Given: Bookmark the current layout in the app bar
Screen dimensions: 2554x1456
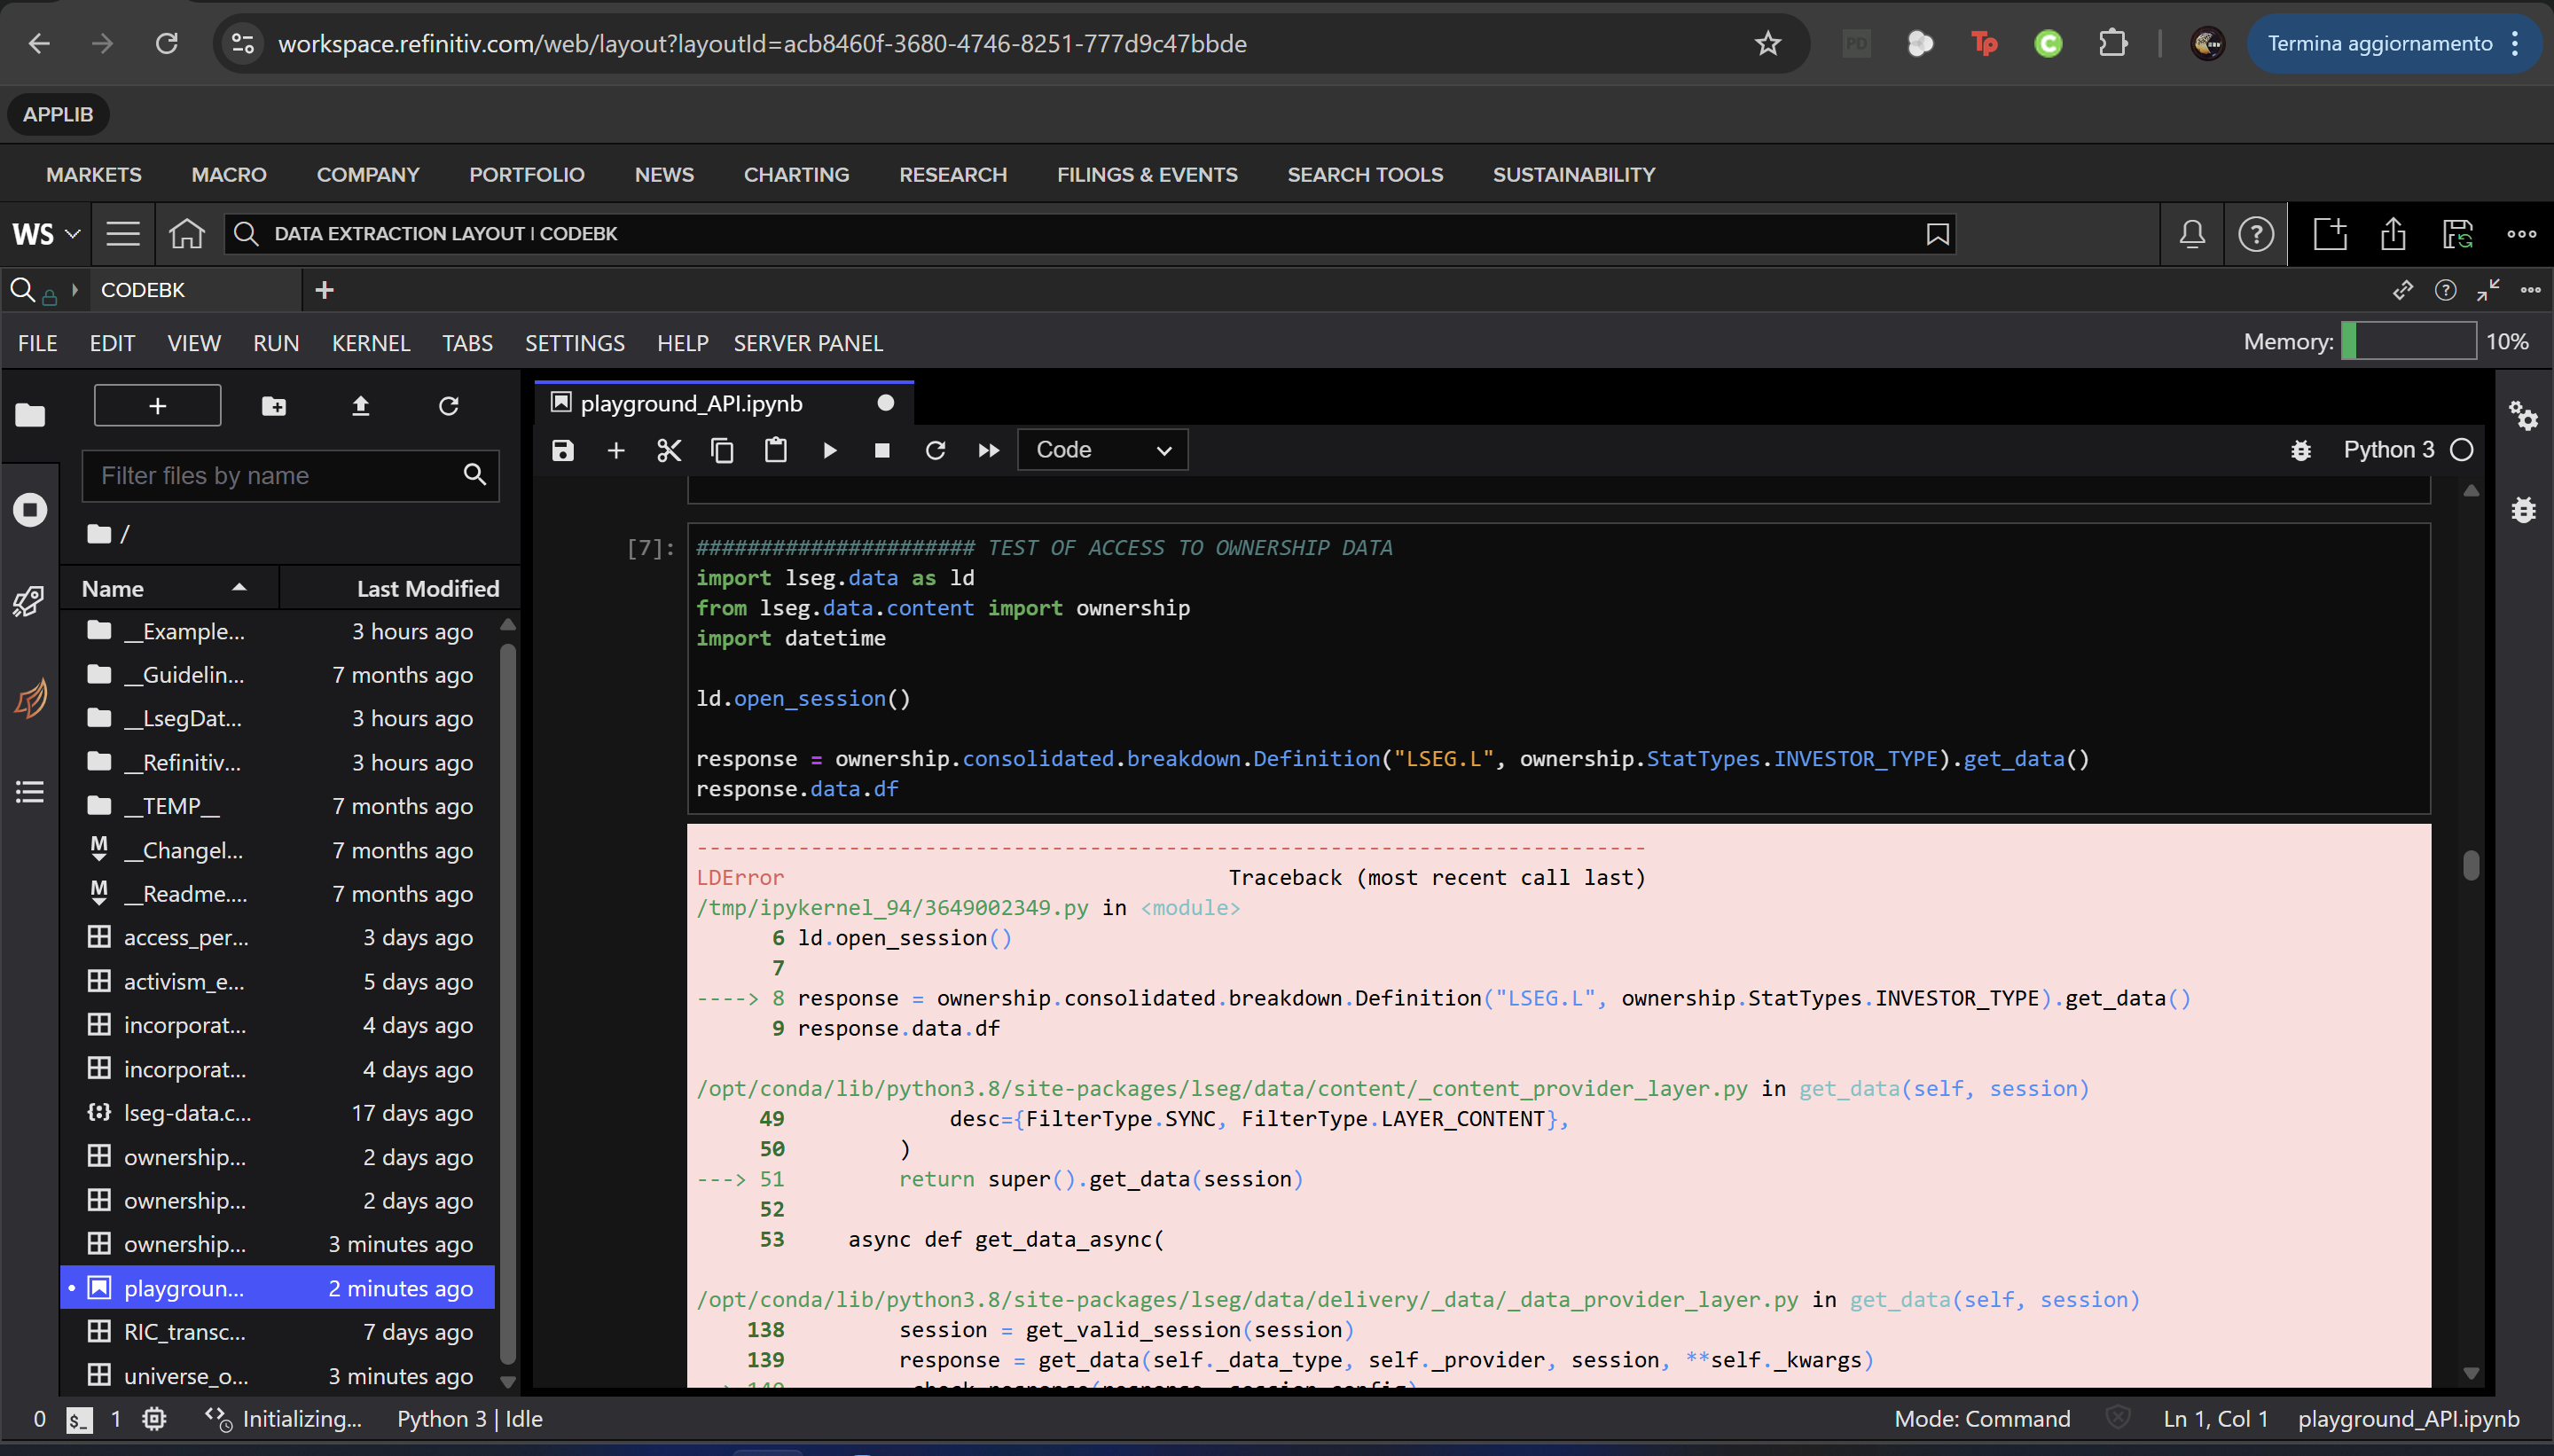Looking at the screenshot, I should tap(1938, 235).
